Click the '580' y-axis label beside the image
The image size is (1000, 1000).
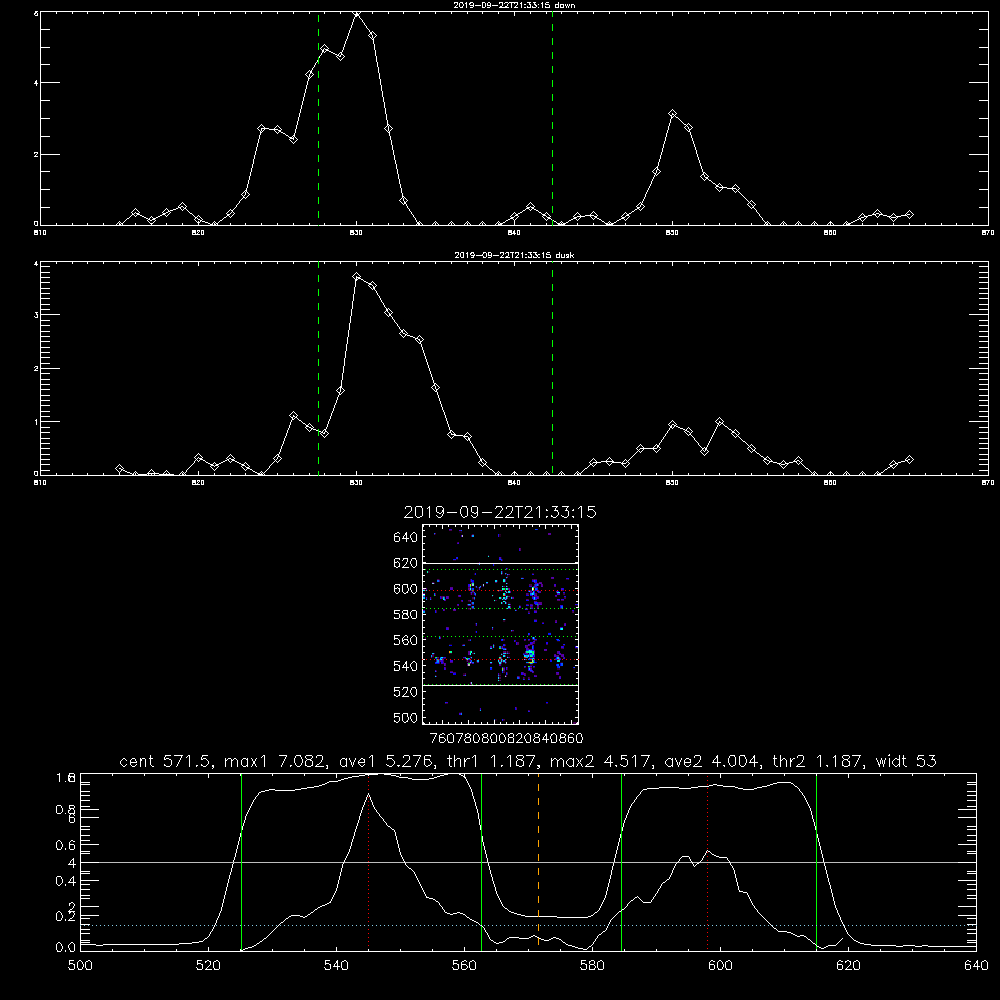point(405,615)
